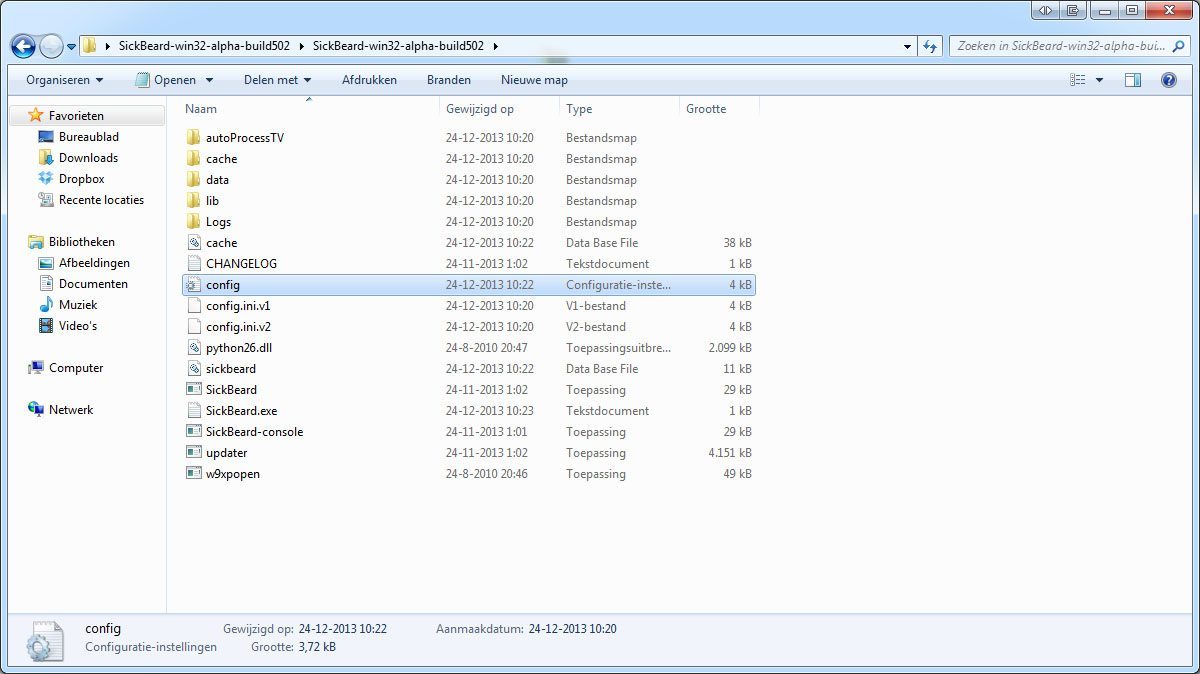The image size is (1200, 674).
Task: Open the Delen met menu
Action: coord(277,80)
